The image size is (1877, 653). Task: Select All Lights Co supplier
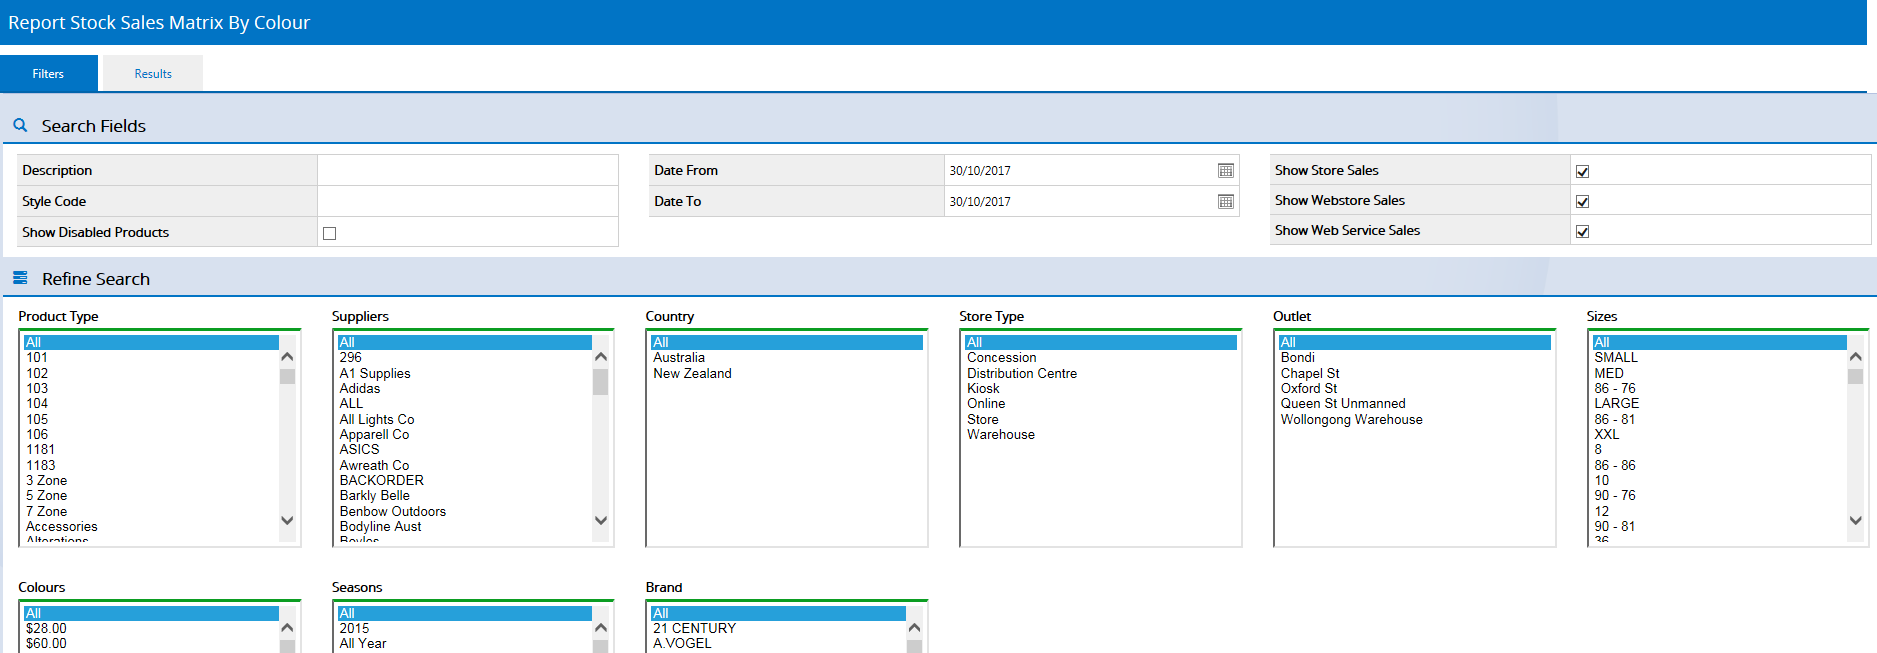click(x=465, y=419)
